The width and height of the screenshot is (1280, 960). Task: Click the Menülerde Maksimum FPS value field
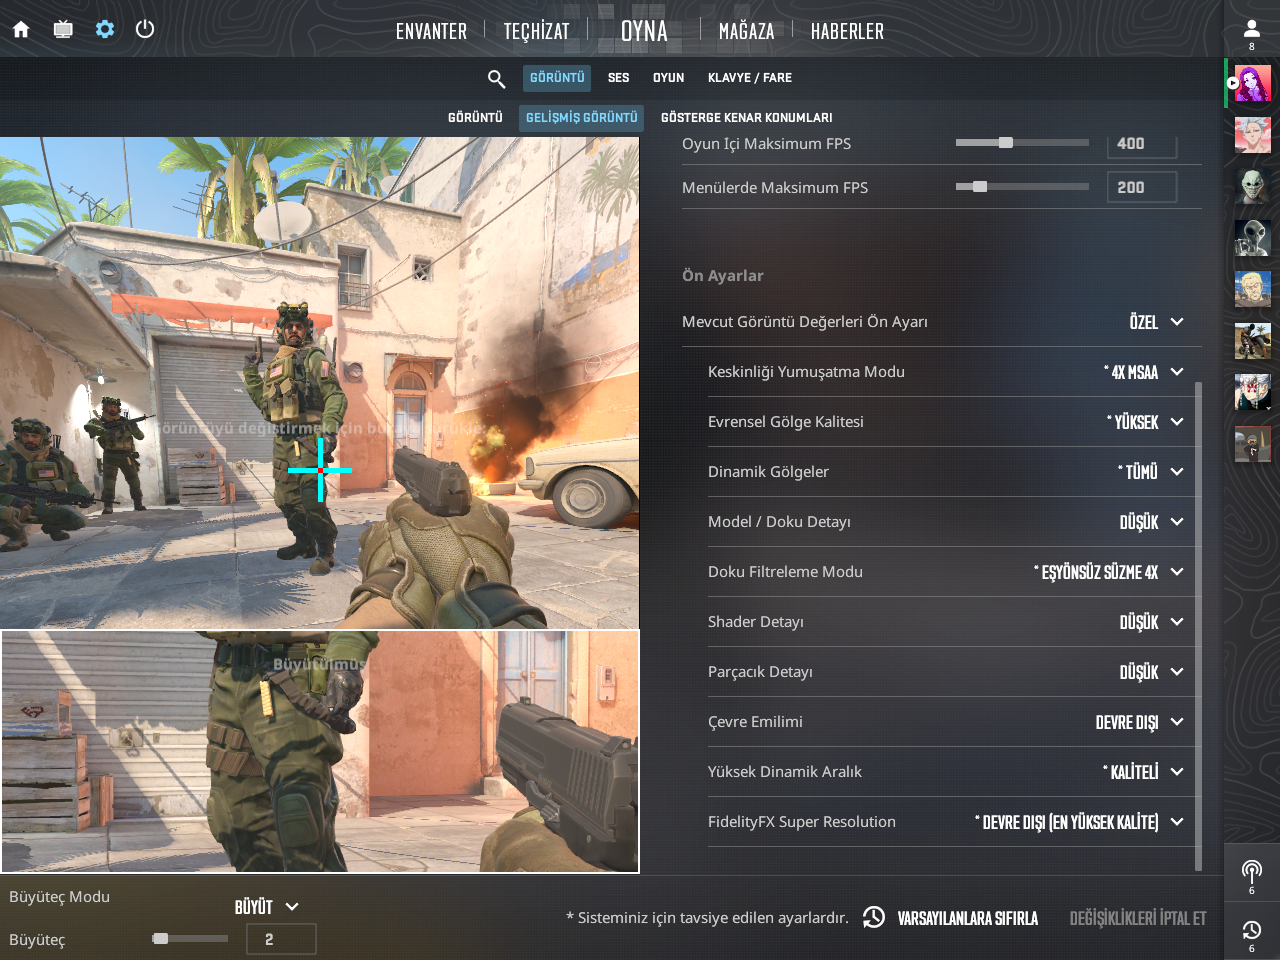(1142, 187)
